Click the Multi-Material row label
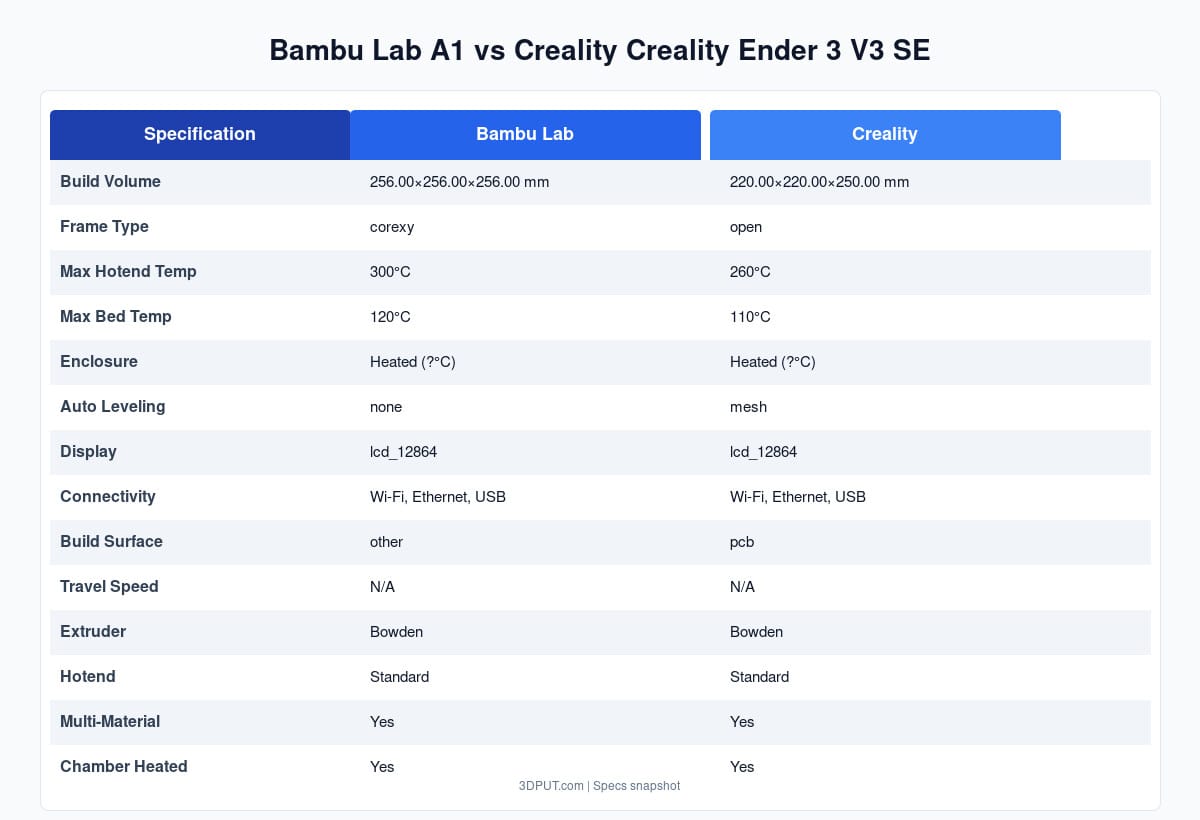This screenshot has height=820, width=1200. tap(110, 722)
